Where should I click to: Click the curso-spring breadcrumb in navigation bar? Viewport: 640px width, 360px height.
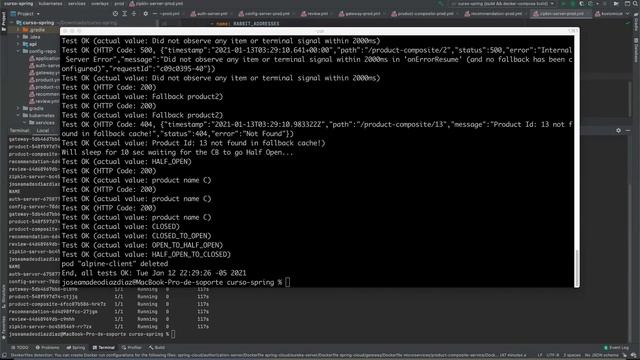point(18,4)
